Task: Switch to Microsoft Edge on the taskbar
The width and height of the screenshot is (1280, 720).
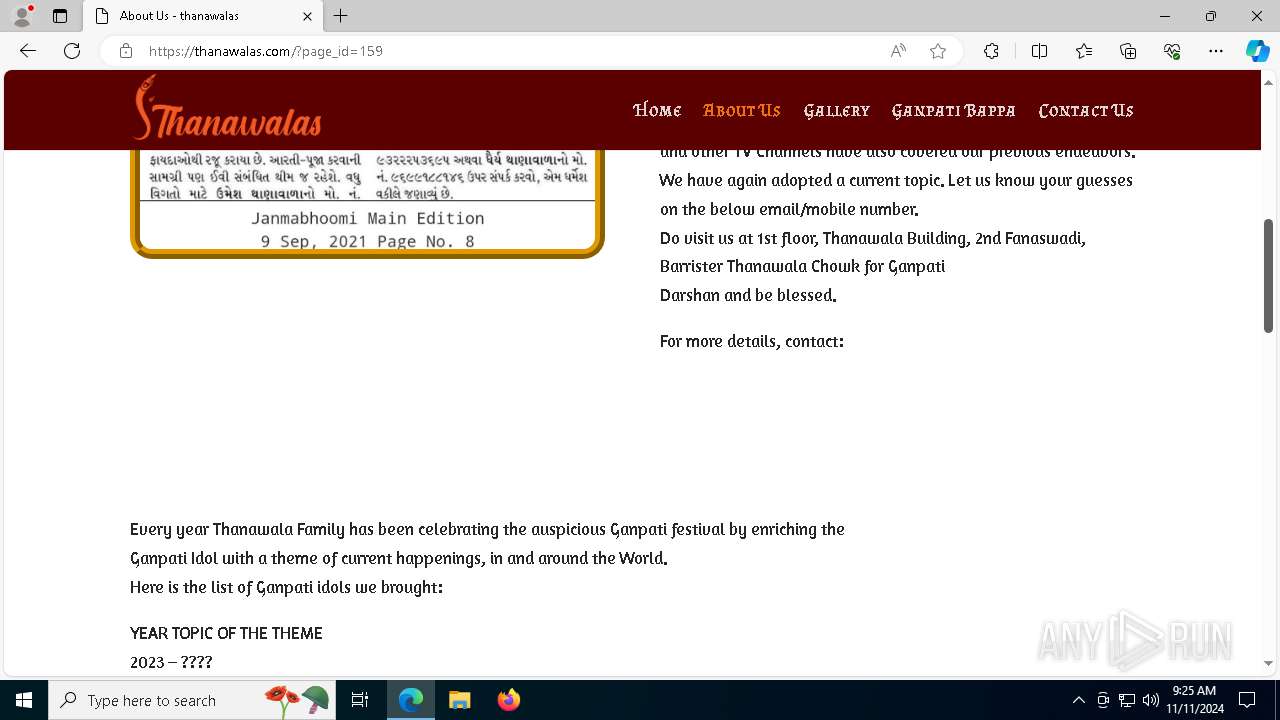Action: pyautogui.click(x=411, y=700)
